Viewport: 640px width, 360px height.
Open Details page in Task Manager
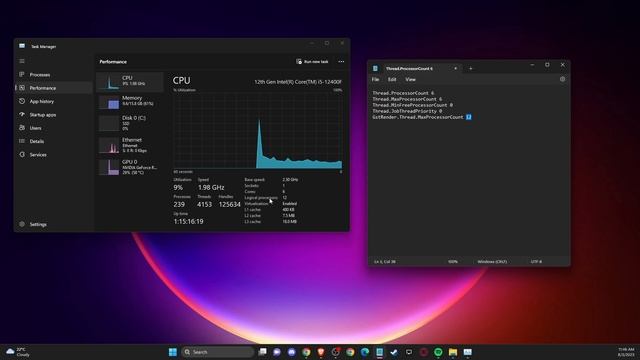[x=54, y=141]
